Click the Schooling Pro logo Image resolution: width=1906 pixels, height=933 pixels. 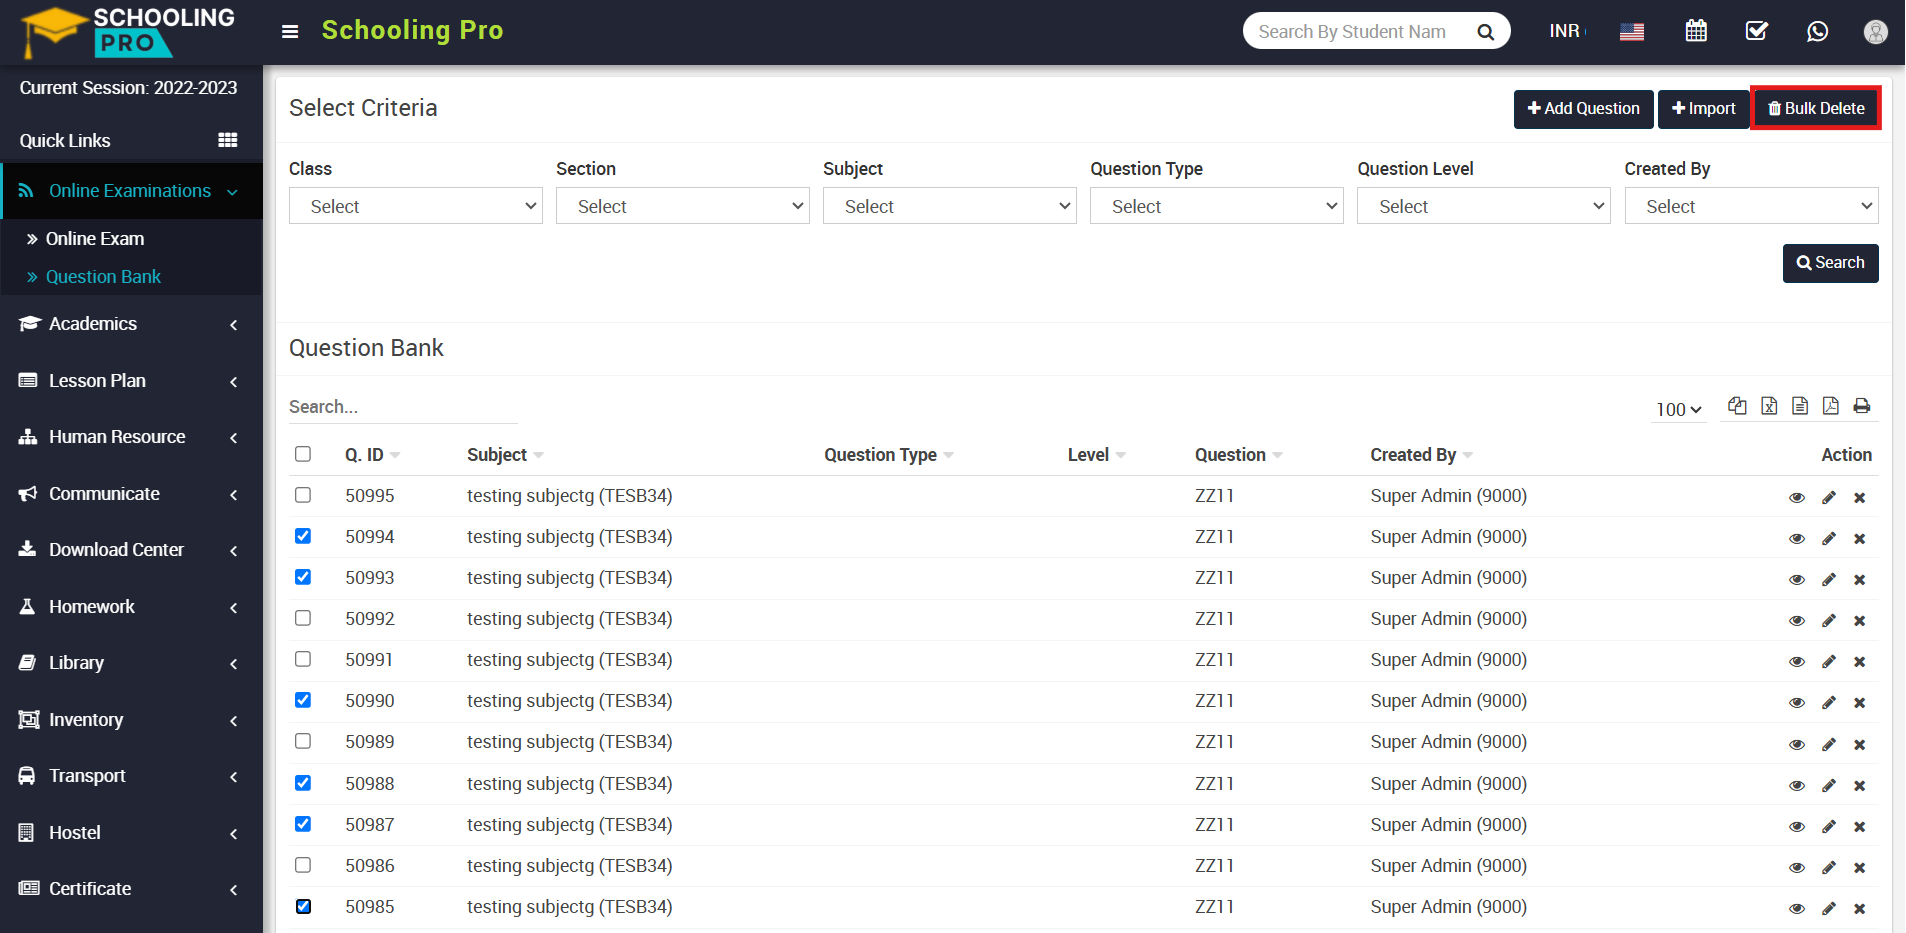(x=128, y=31)
